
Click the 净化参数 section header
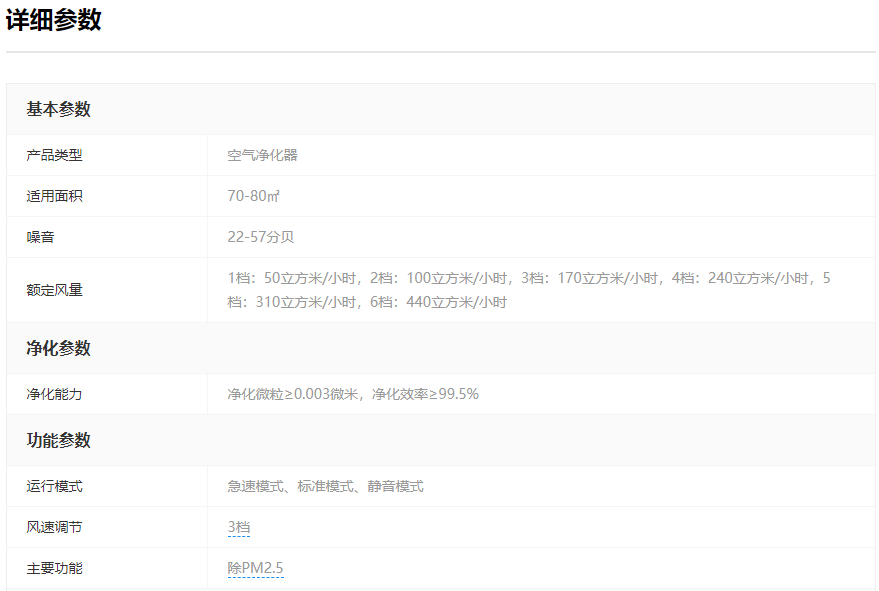click(58, 348)
